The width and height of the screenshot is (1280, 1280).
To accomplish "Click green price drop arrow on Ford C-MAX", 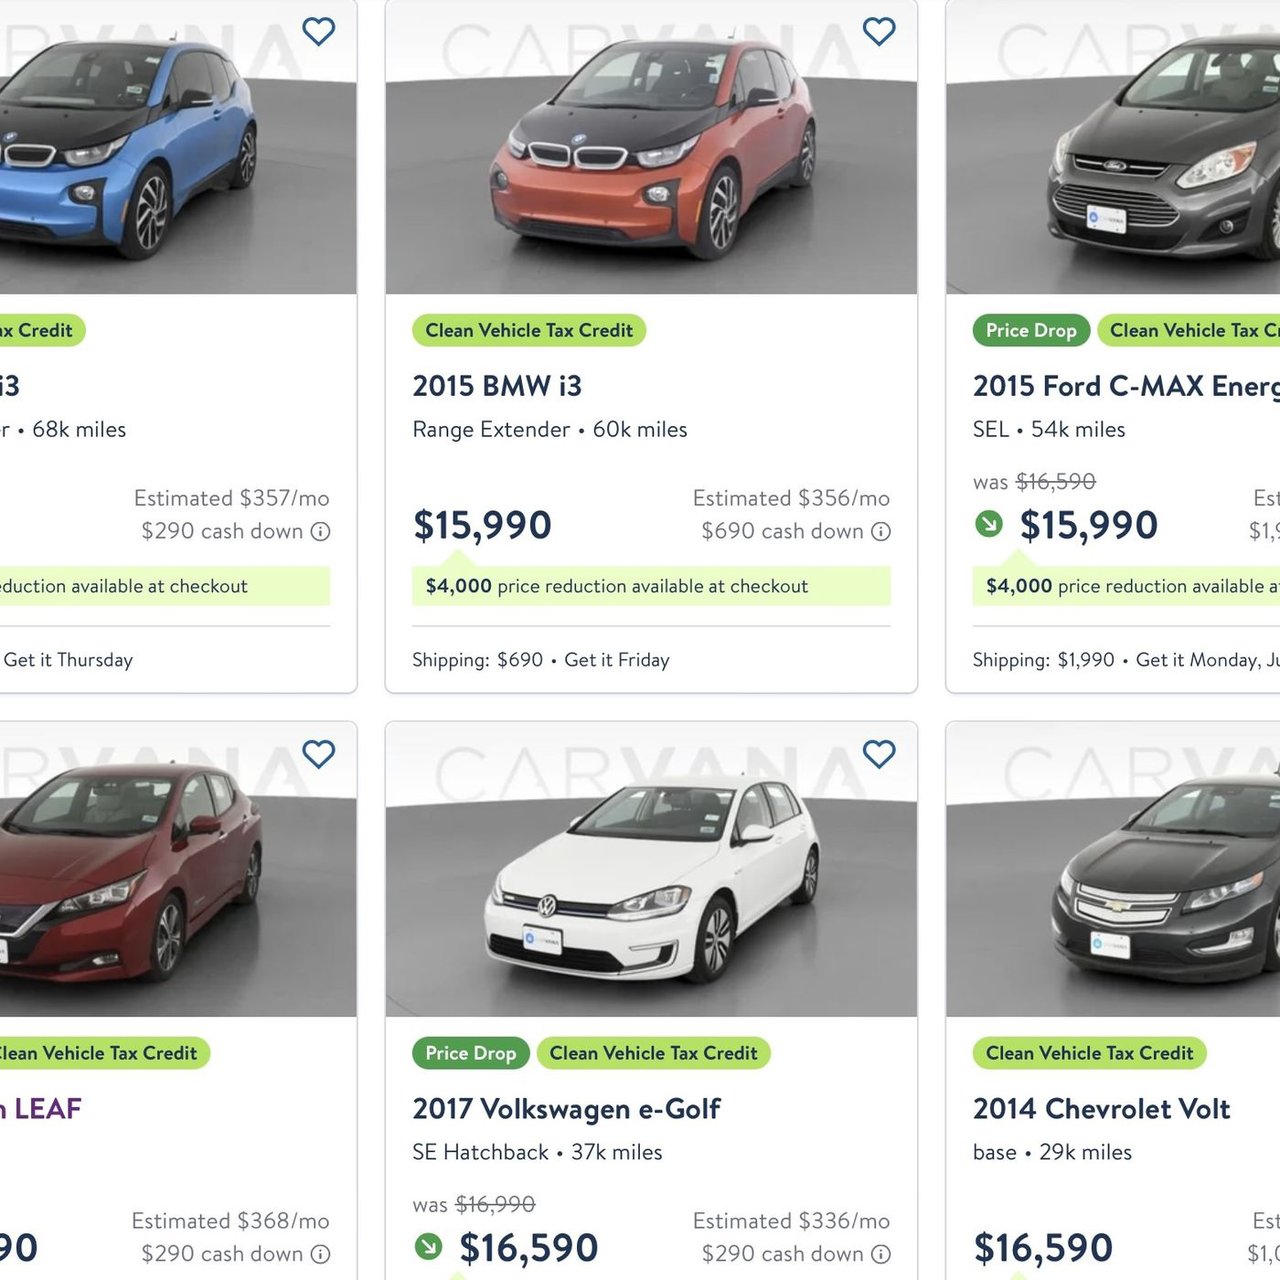I will [x=989, y=524].
